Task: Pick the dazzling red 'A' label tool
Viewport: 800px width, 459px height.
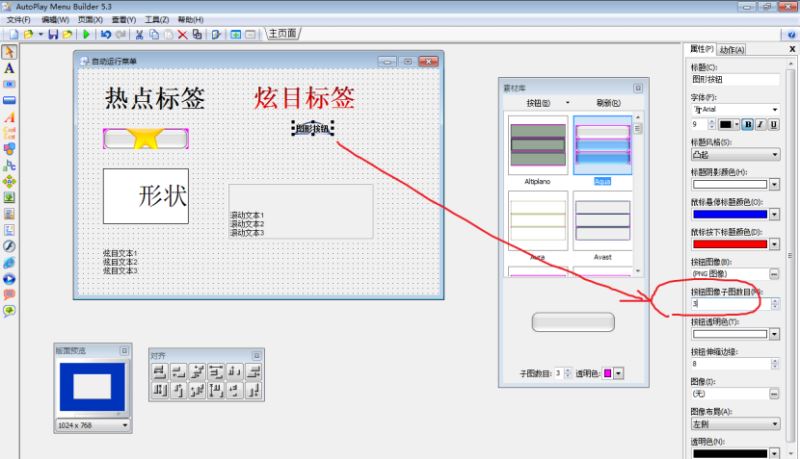Action: pyautogui.click(x=9, y=117)
